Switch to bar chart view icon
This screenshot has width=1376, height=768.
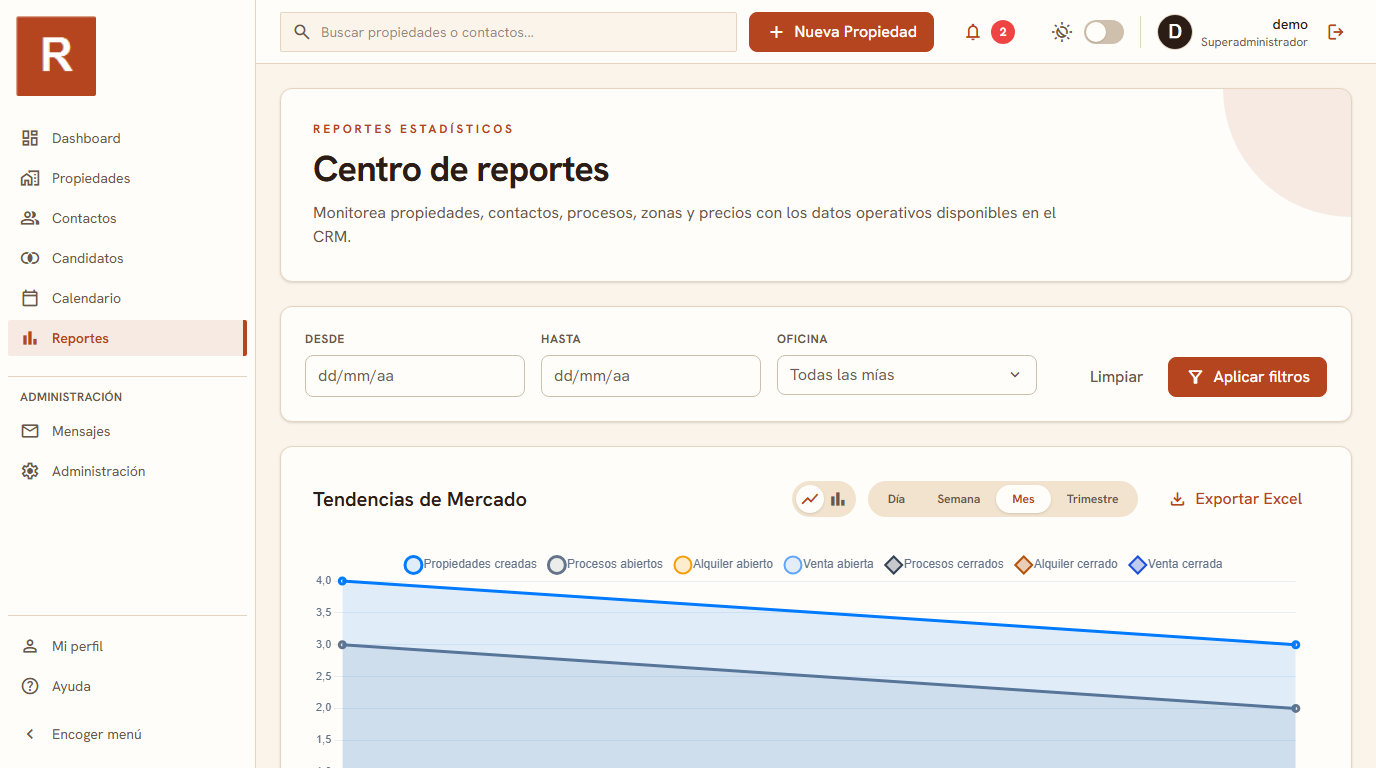click(838, 499)
